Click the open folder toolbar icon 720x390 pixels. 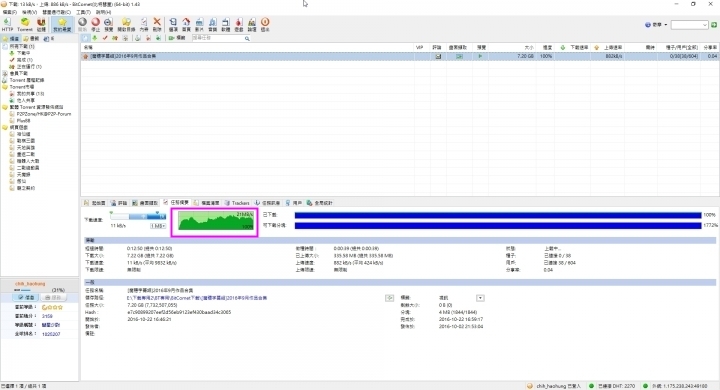point(126,24)
